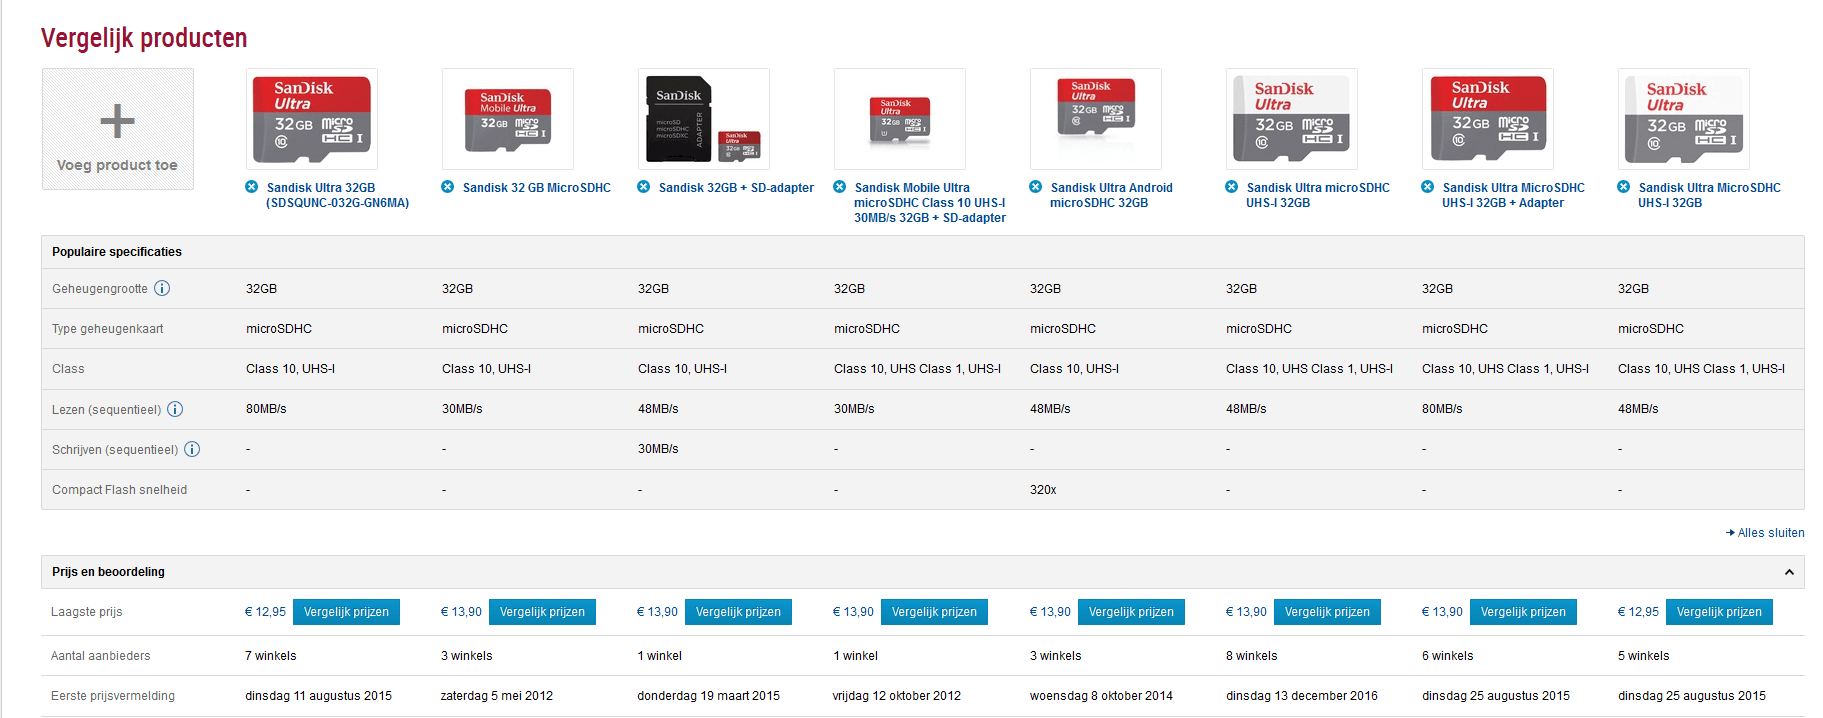Collapse the Prijs en beoordeling section
The height and width of the screenshot is (718, 1823).
coord(1789,572)
